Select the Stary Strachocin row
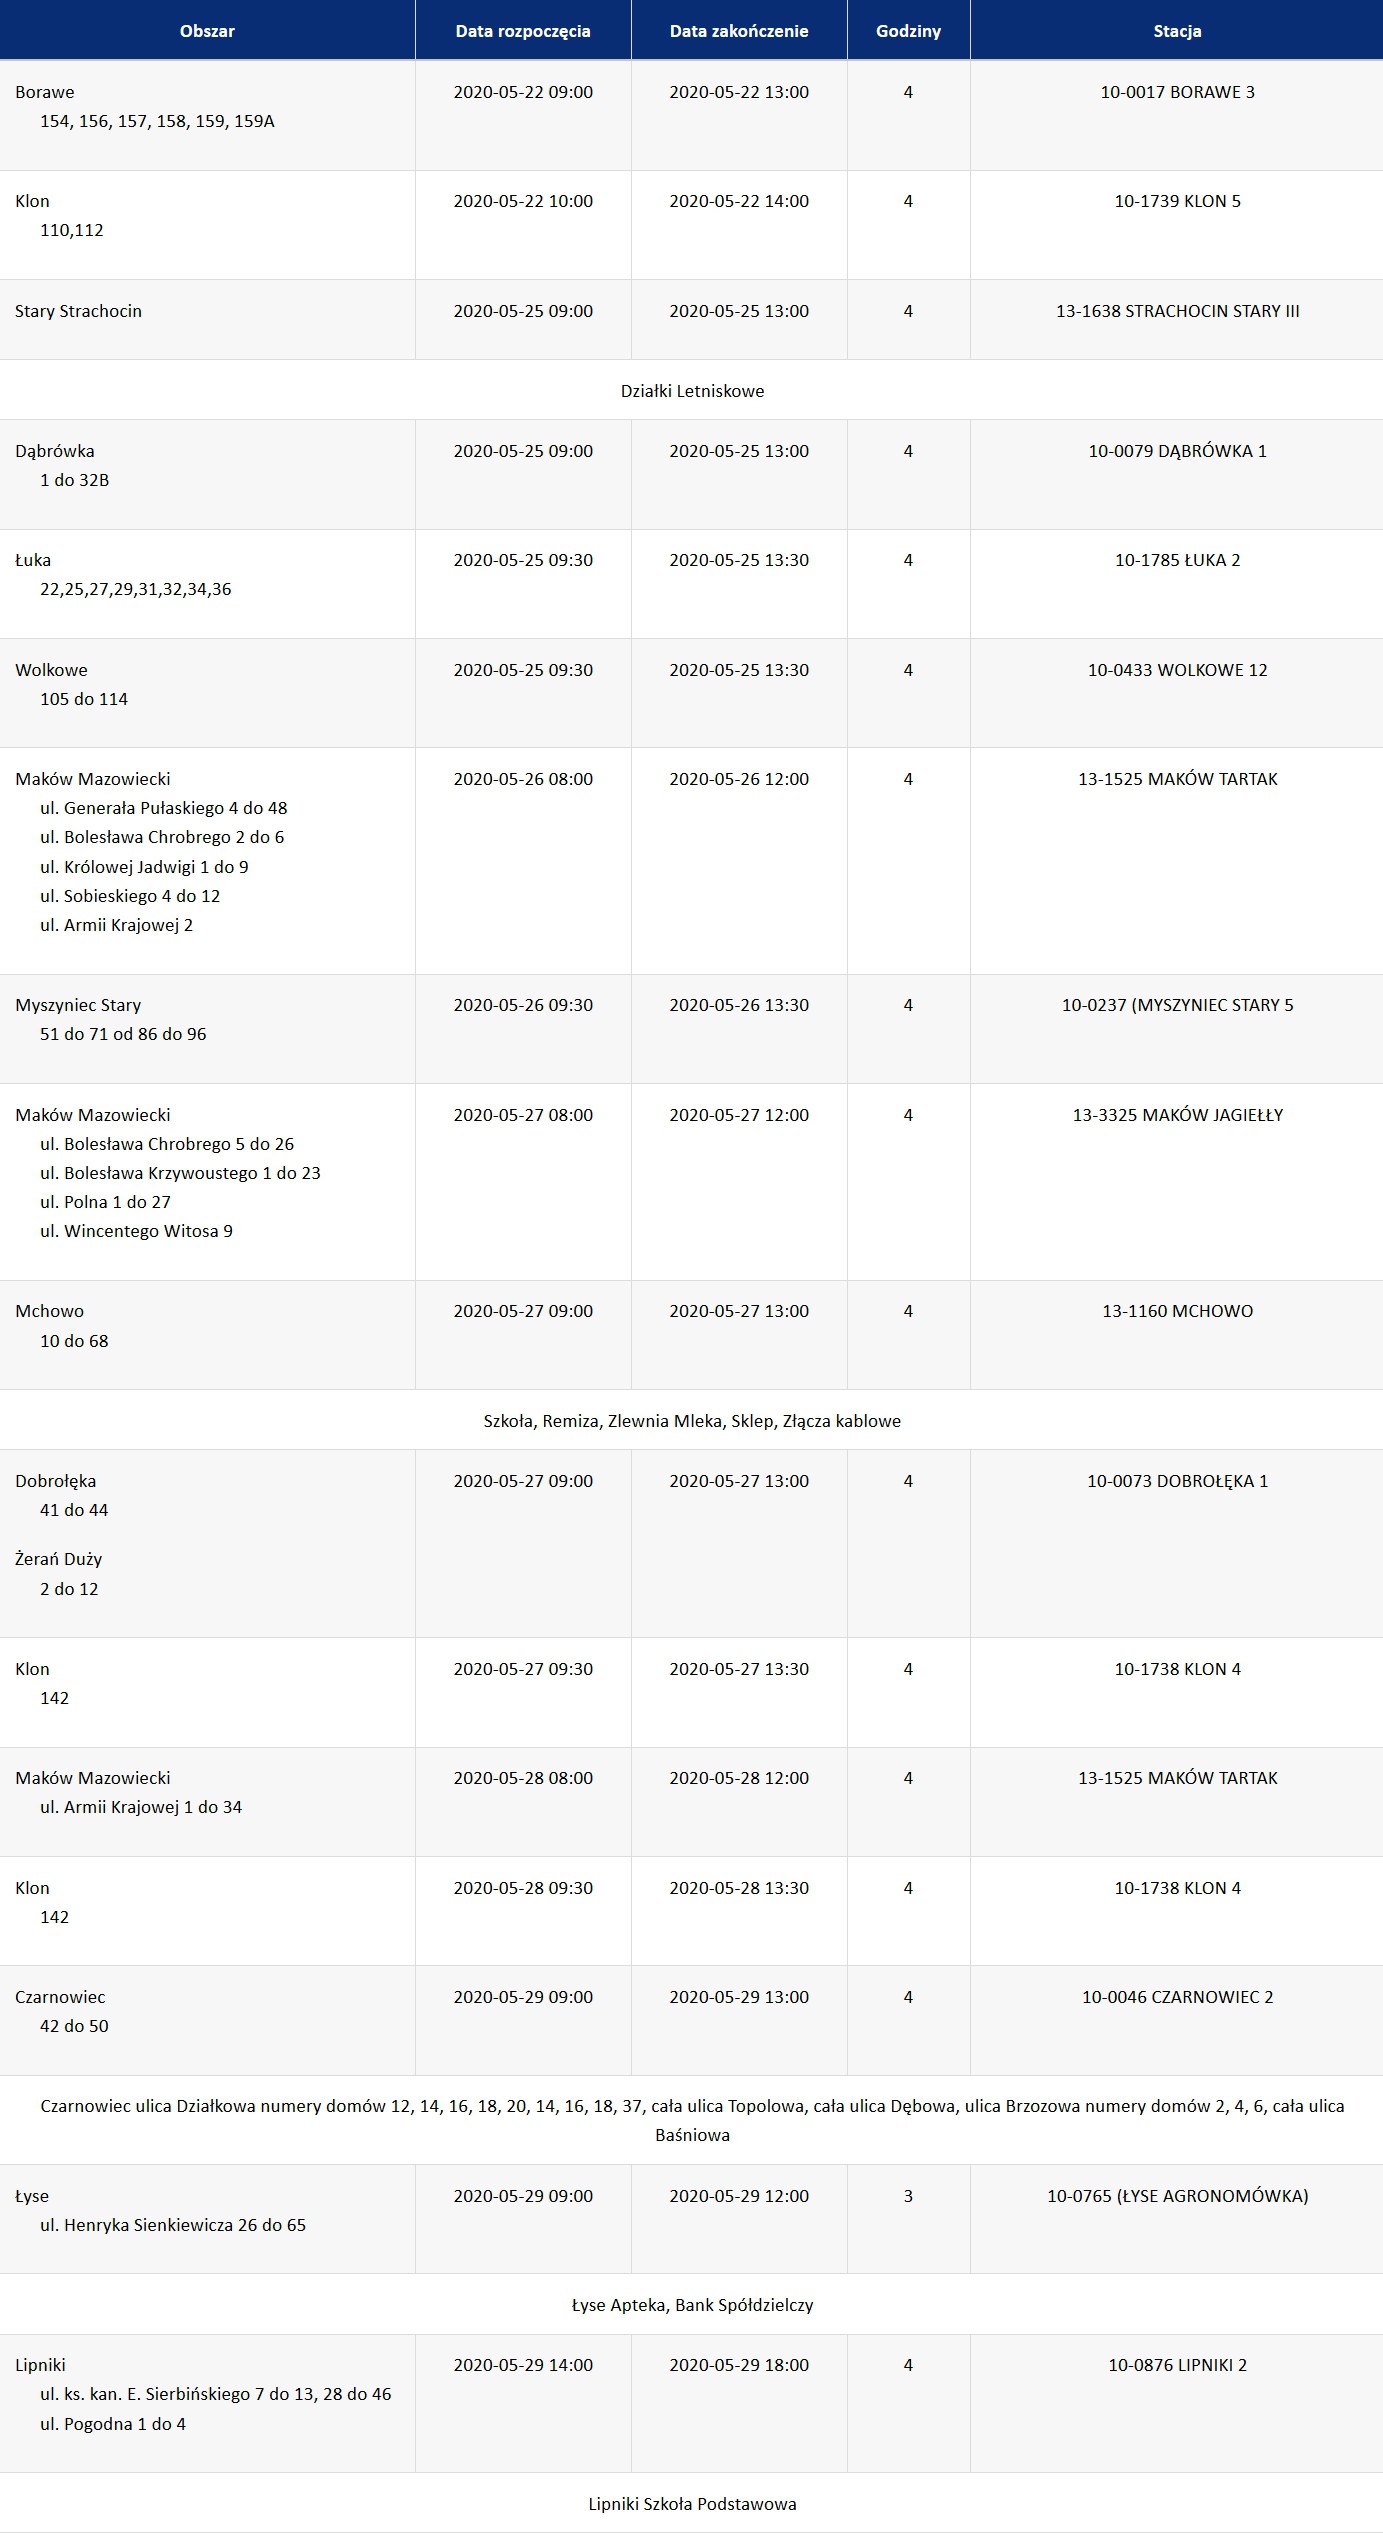The image size is (1383, 2533). 691,319
